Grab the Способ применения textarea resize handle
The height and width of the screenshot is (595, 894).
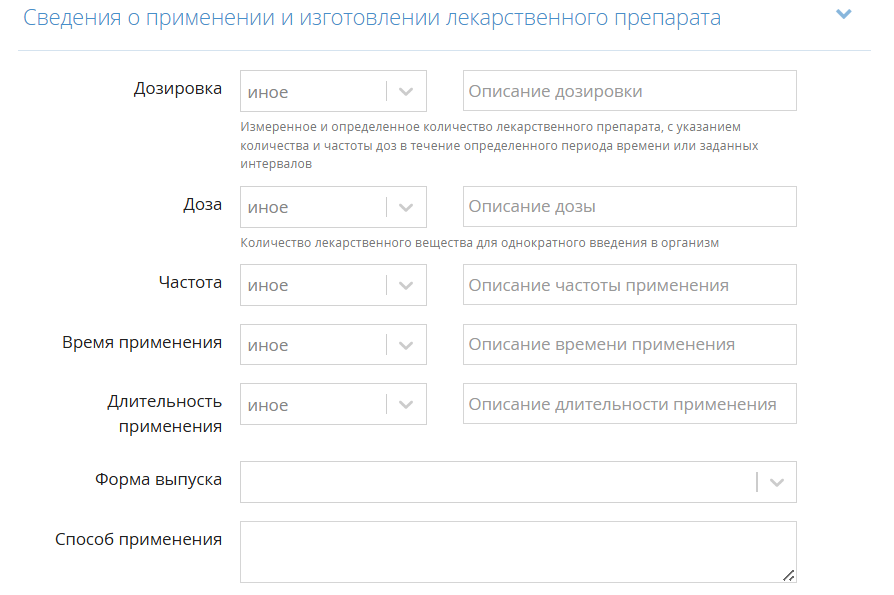tap(789, 575)
